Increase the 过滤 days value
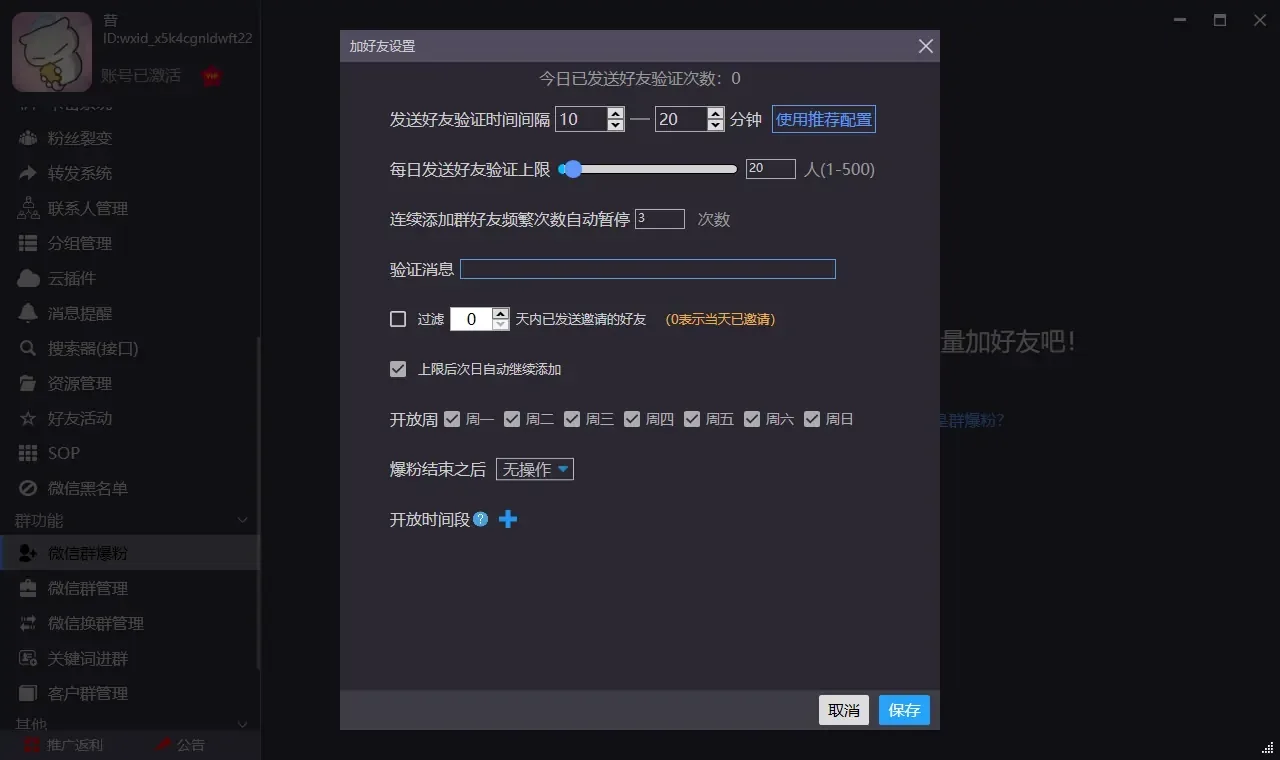The image size is (1280, 760). (x=501, y=313)
